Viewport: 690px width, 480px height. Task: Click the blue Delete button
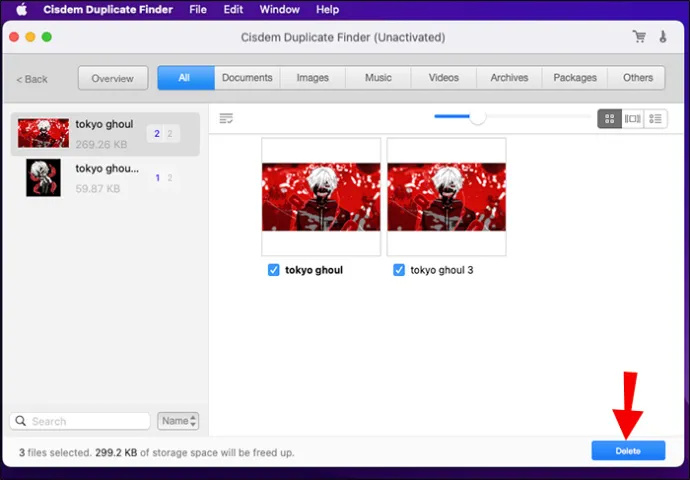point(628,451)
